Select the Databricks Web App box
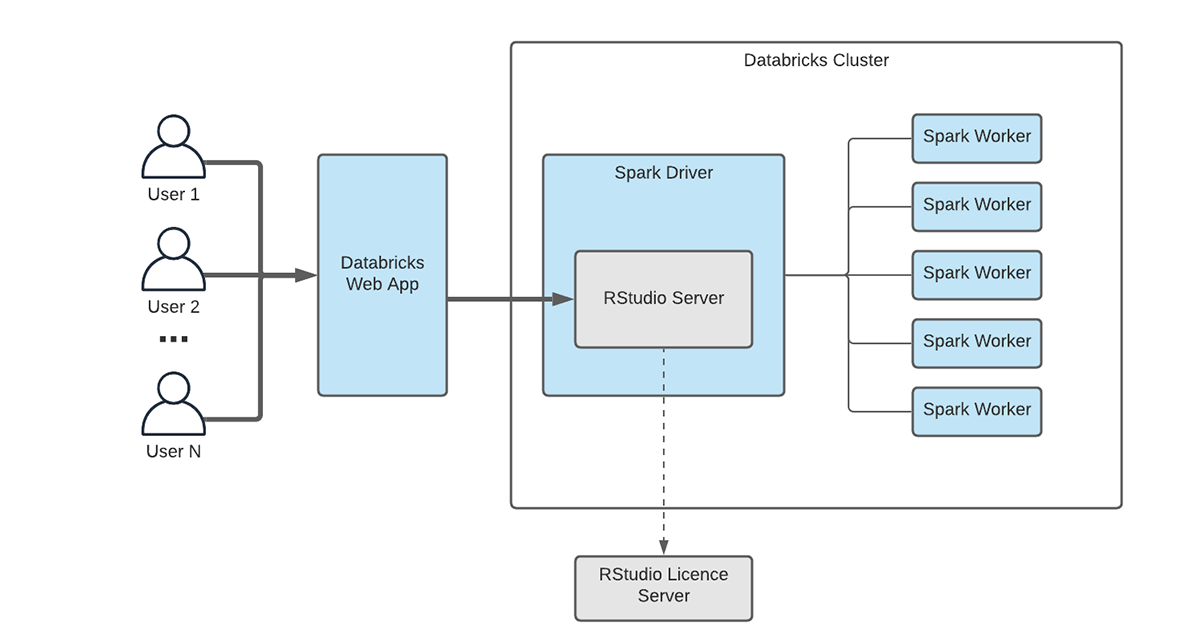This screenshot has width=1200, height=630. pos(382,275)
